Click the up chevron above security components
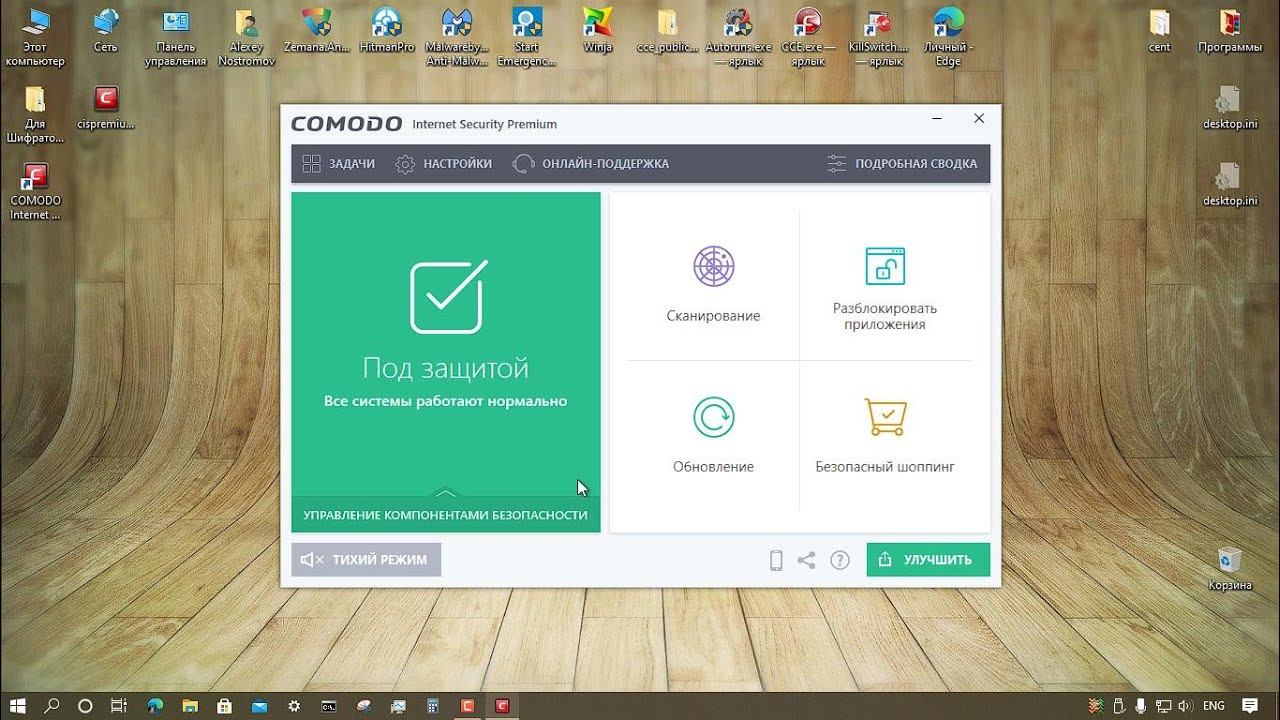The width and height of the screenshot is (1280, 720). pyautogui.click(x=446, y=492)
